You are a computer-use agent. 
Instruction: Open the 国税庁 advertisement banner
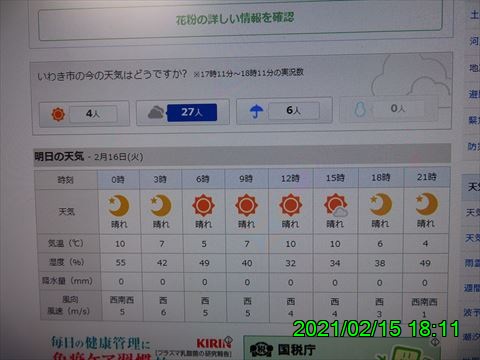coord(342,348)
